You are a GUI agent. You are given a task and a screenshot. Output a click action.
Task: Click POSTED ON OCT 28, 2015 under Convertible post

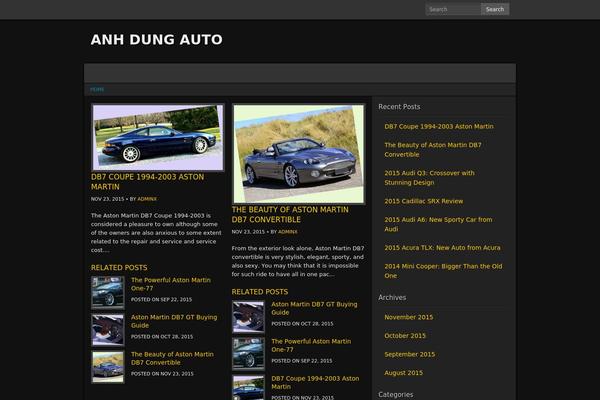pyautogui.click(x=302, y=324)
